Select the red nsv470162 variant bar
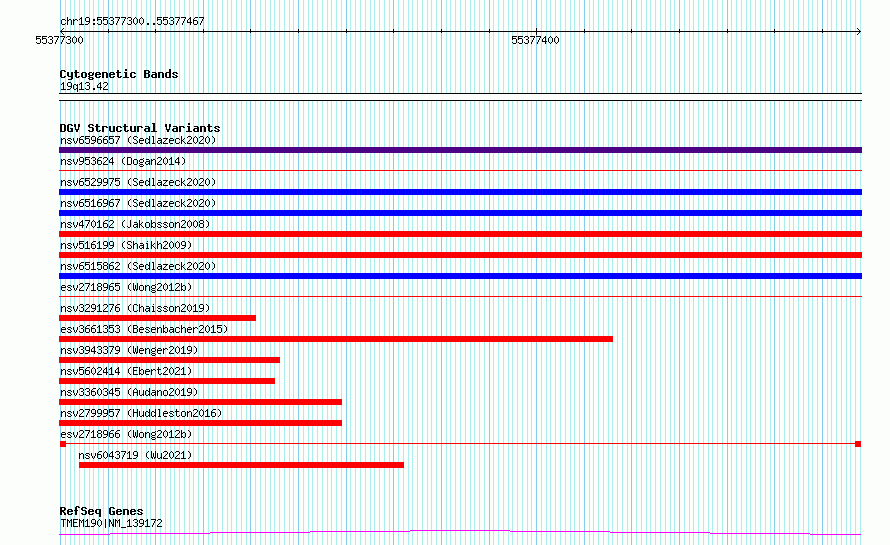This screenshot has width=890, height=545. tap(460, 234)
